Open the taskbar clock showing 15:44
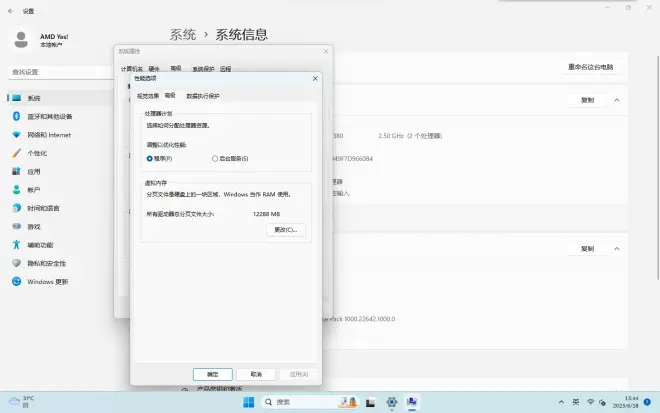This screenshot has height=413, width=660. [625, 402]
